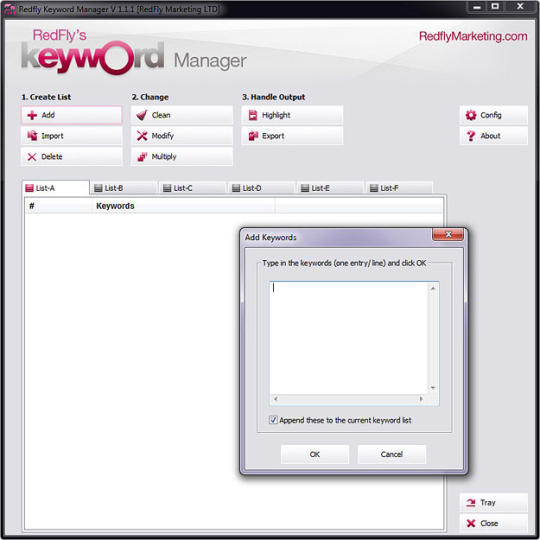Image resolution: width=540 pixels, height=540 pixels.
Task: Click the Clean checkmark icon
Action: (142, 115)
